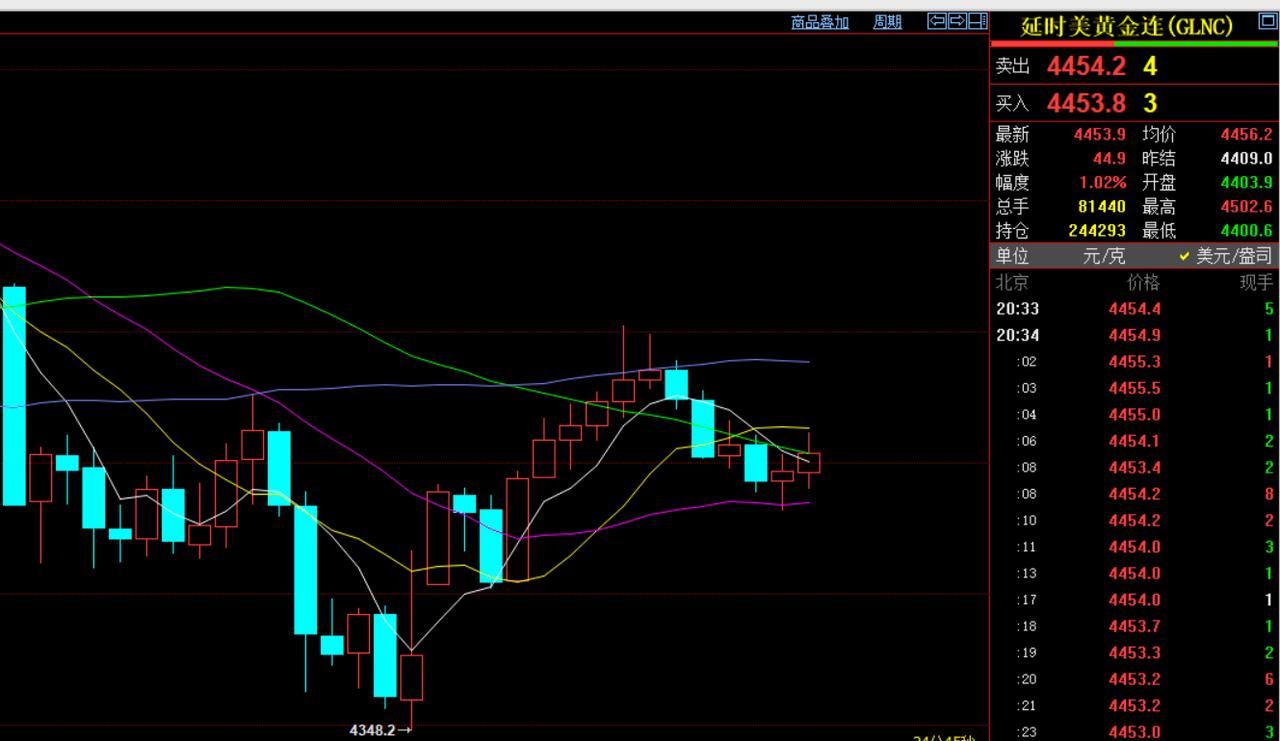Select the 元/克 unit option

pos(1104,257)
